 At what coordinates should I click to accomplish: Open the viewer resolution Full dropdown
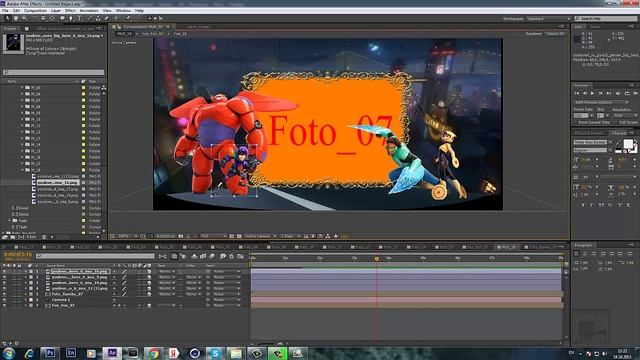click(213, 236)
